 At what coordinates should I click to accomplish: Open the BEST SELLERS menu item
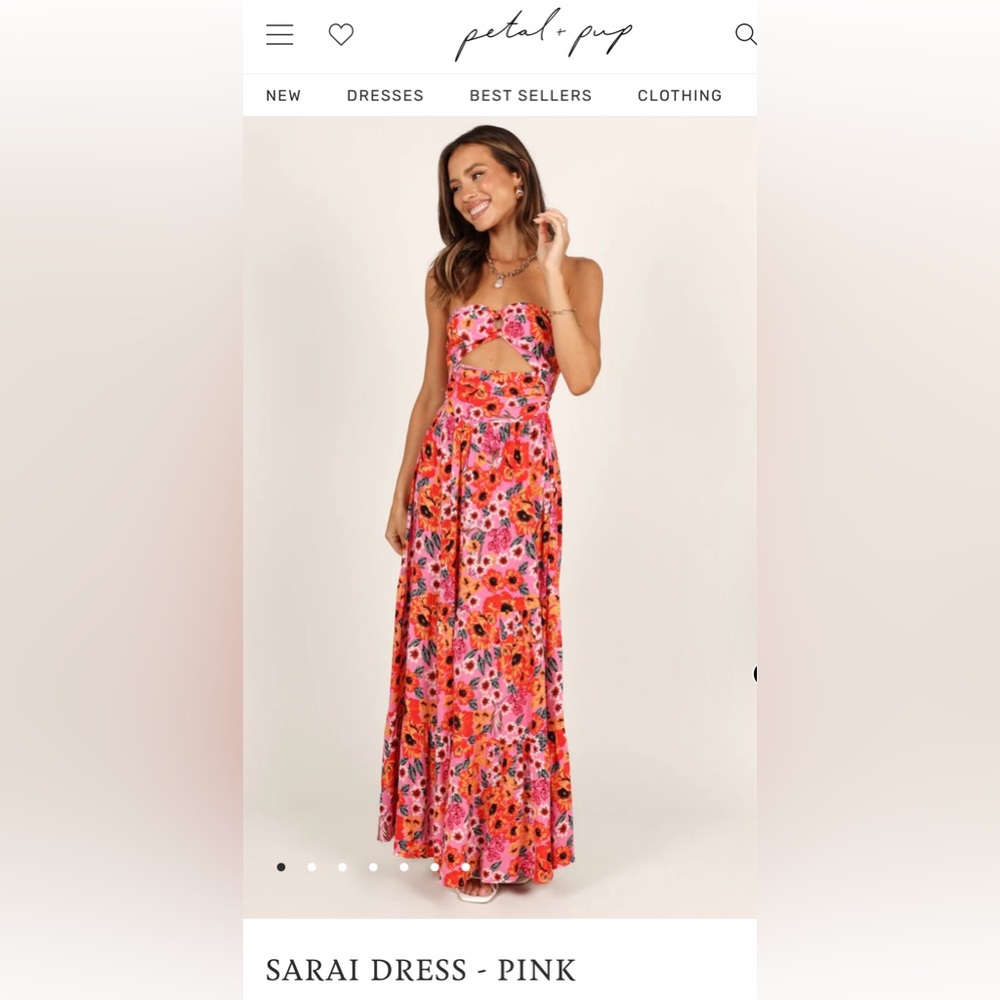(x=530, y=95)
